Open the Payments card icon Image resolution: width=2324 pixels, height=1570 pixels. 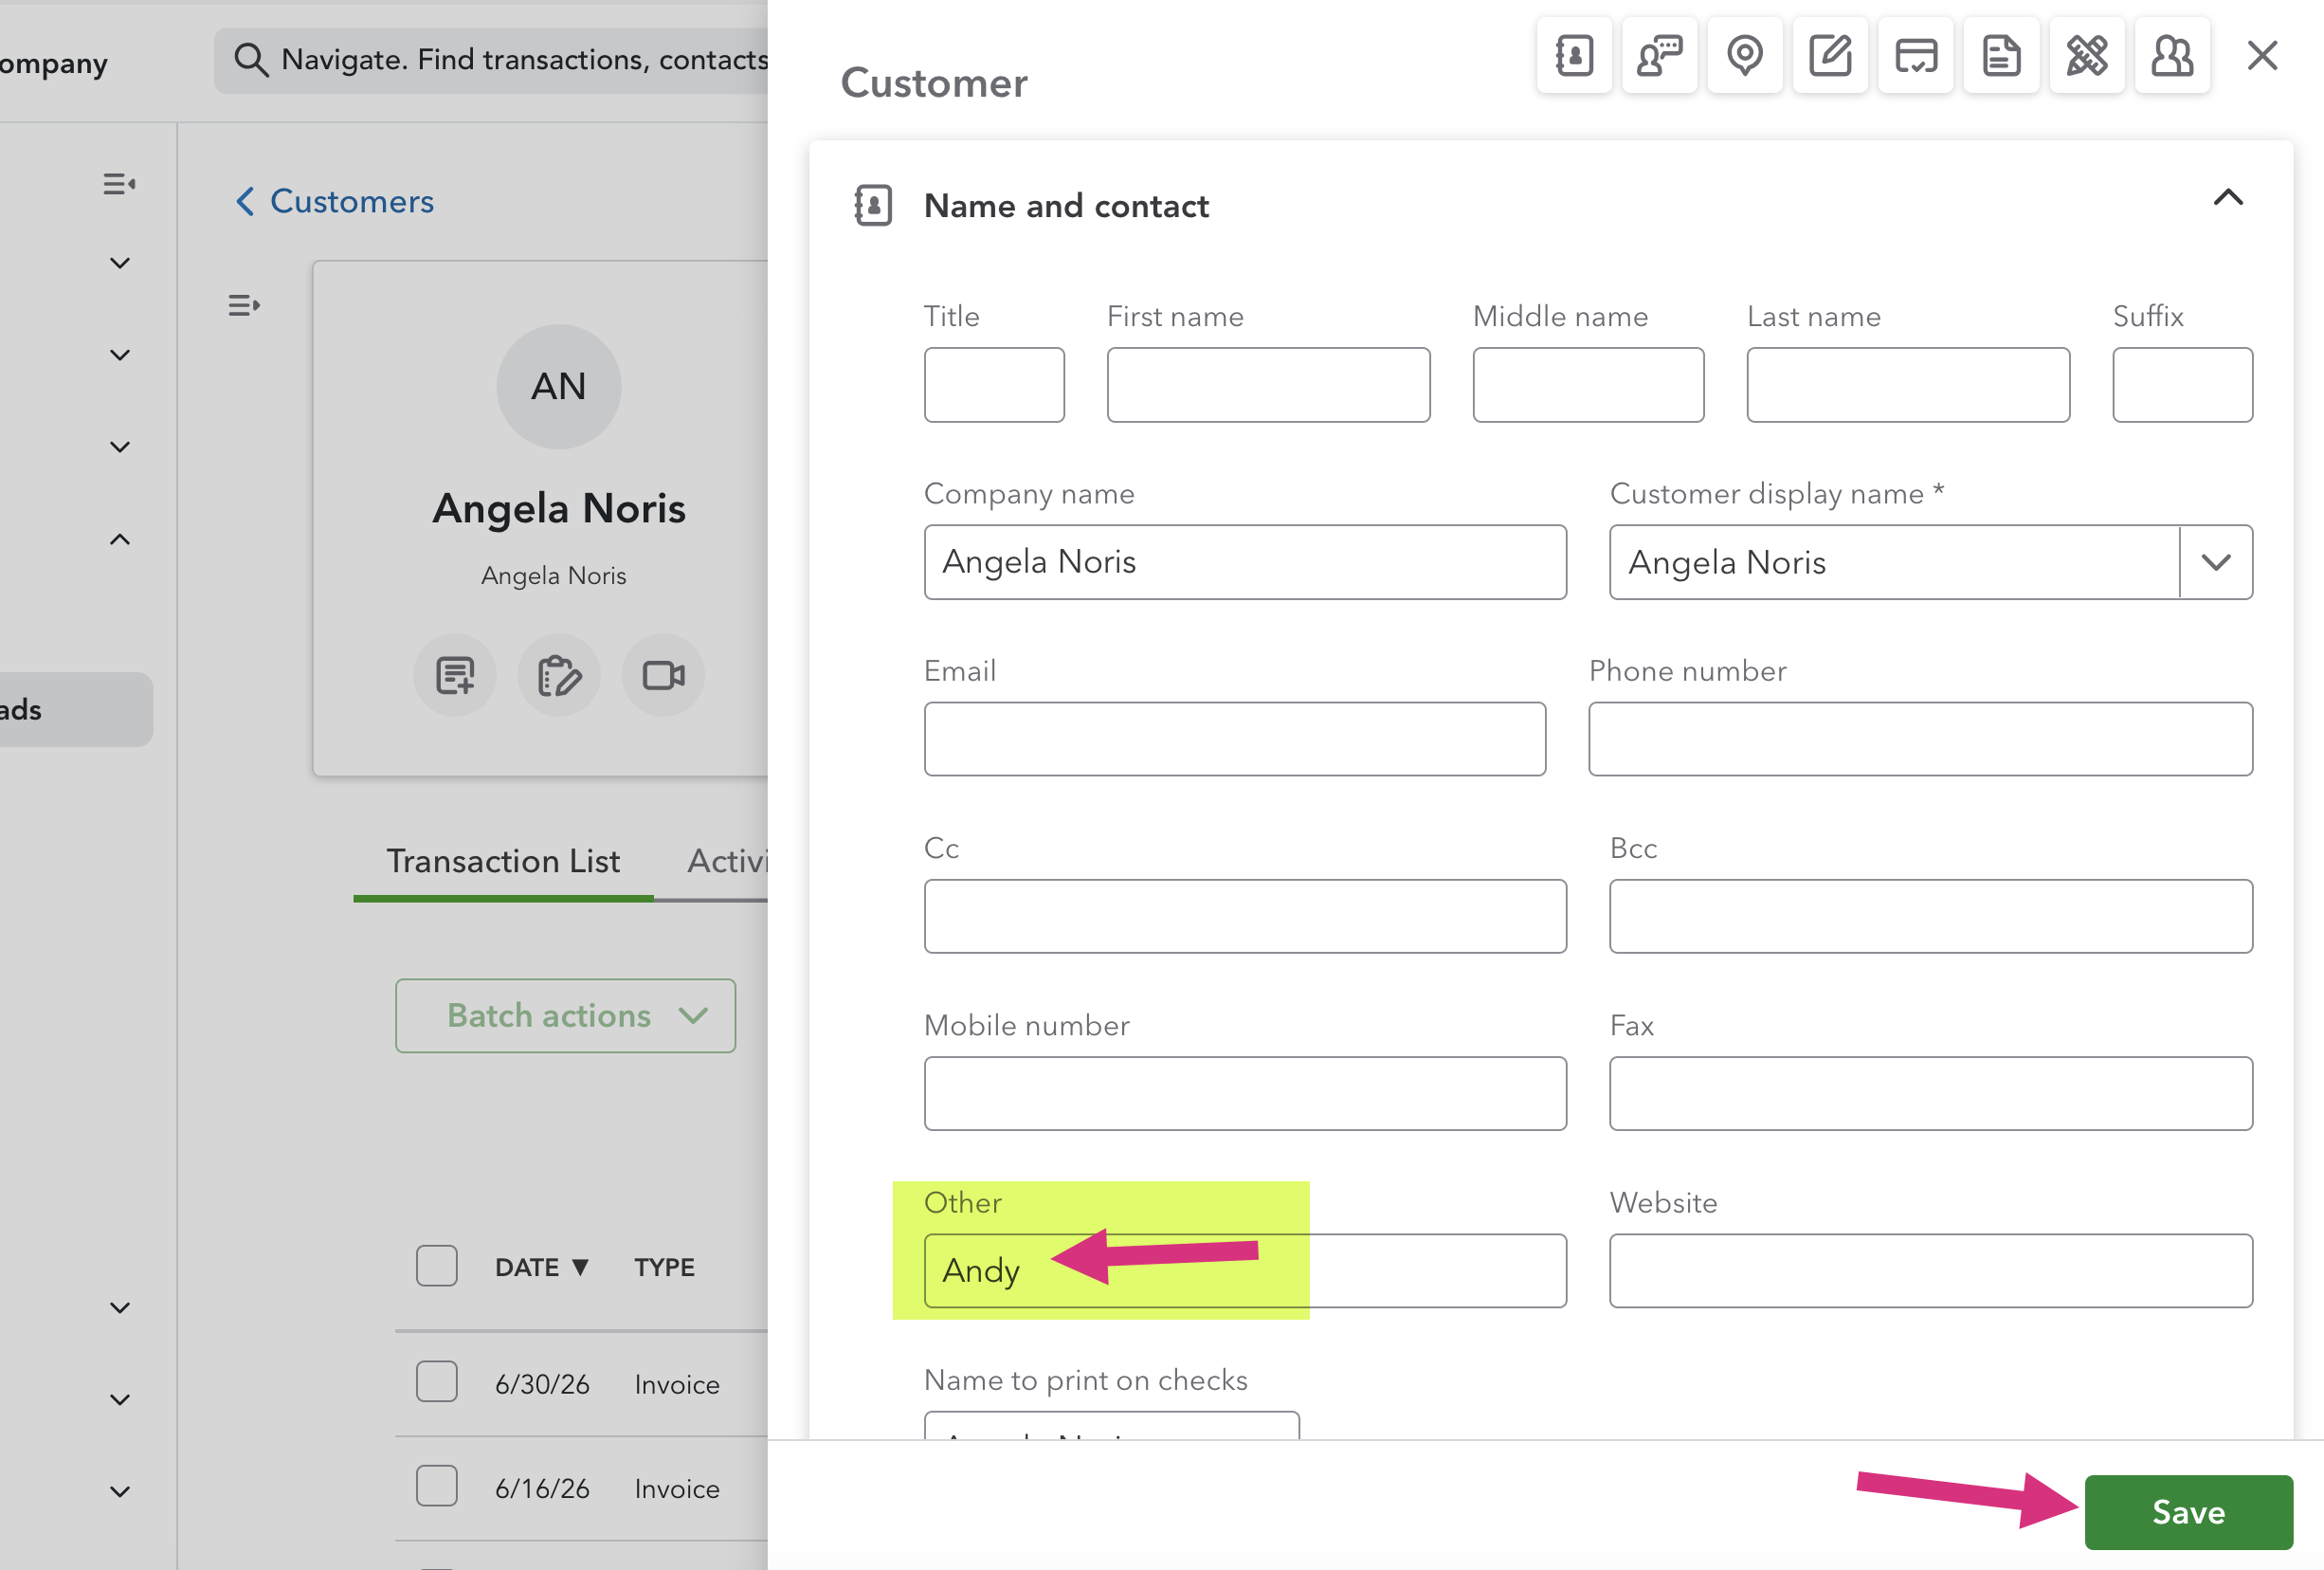coord(1915,55)
